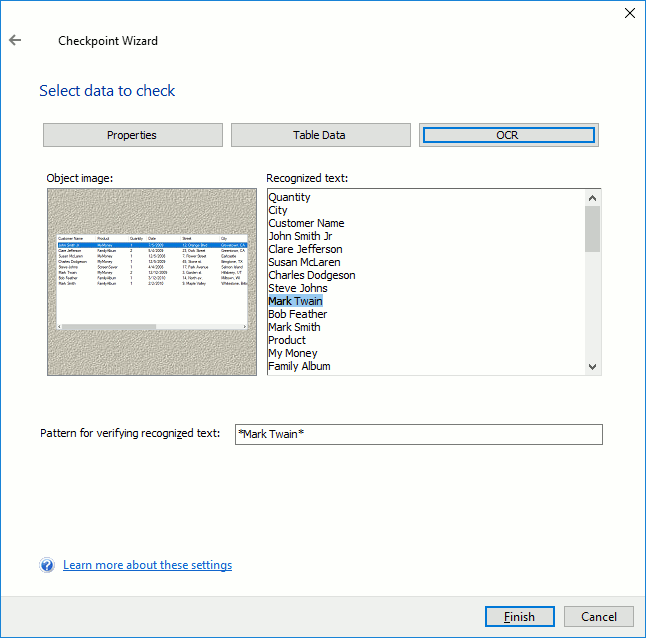Select 'Charles Dodgeson' in recognized text
The width and height of the screenshot is (646, 638).
tap(311, 275)
